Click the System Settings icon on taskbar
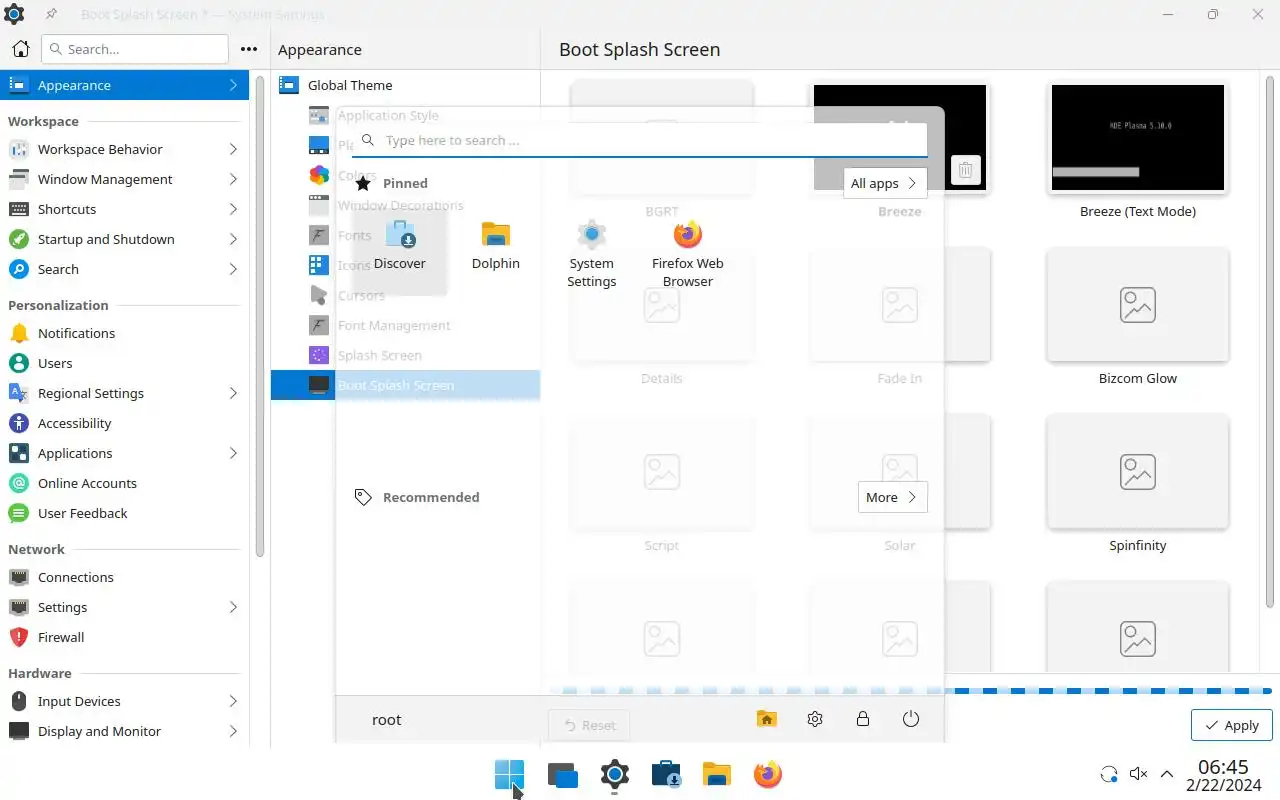 pyautogui.click(x=615, y=774)
